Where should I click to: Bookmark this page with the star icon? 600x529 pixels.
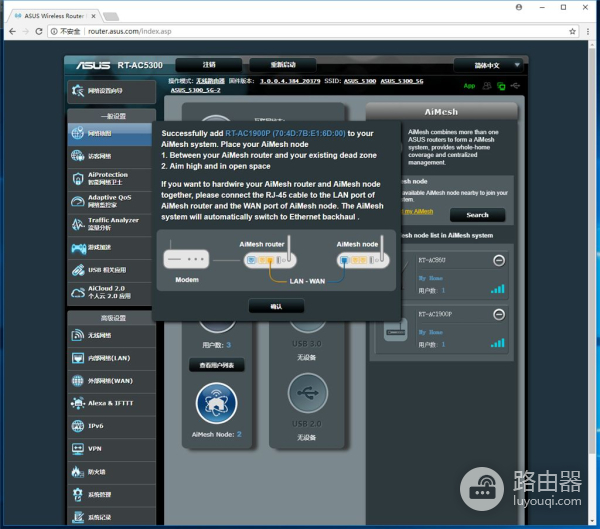coord(563,31)
